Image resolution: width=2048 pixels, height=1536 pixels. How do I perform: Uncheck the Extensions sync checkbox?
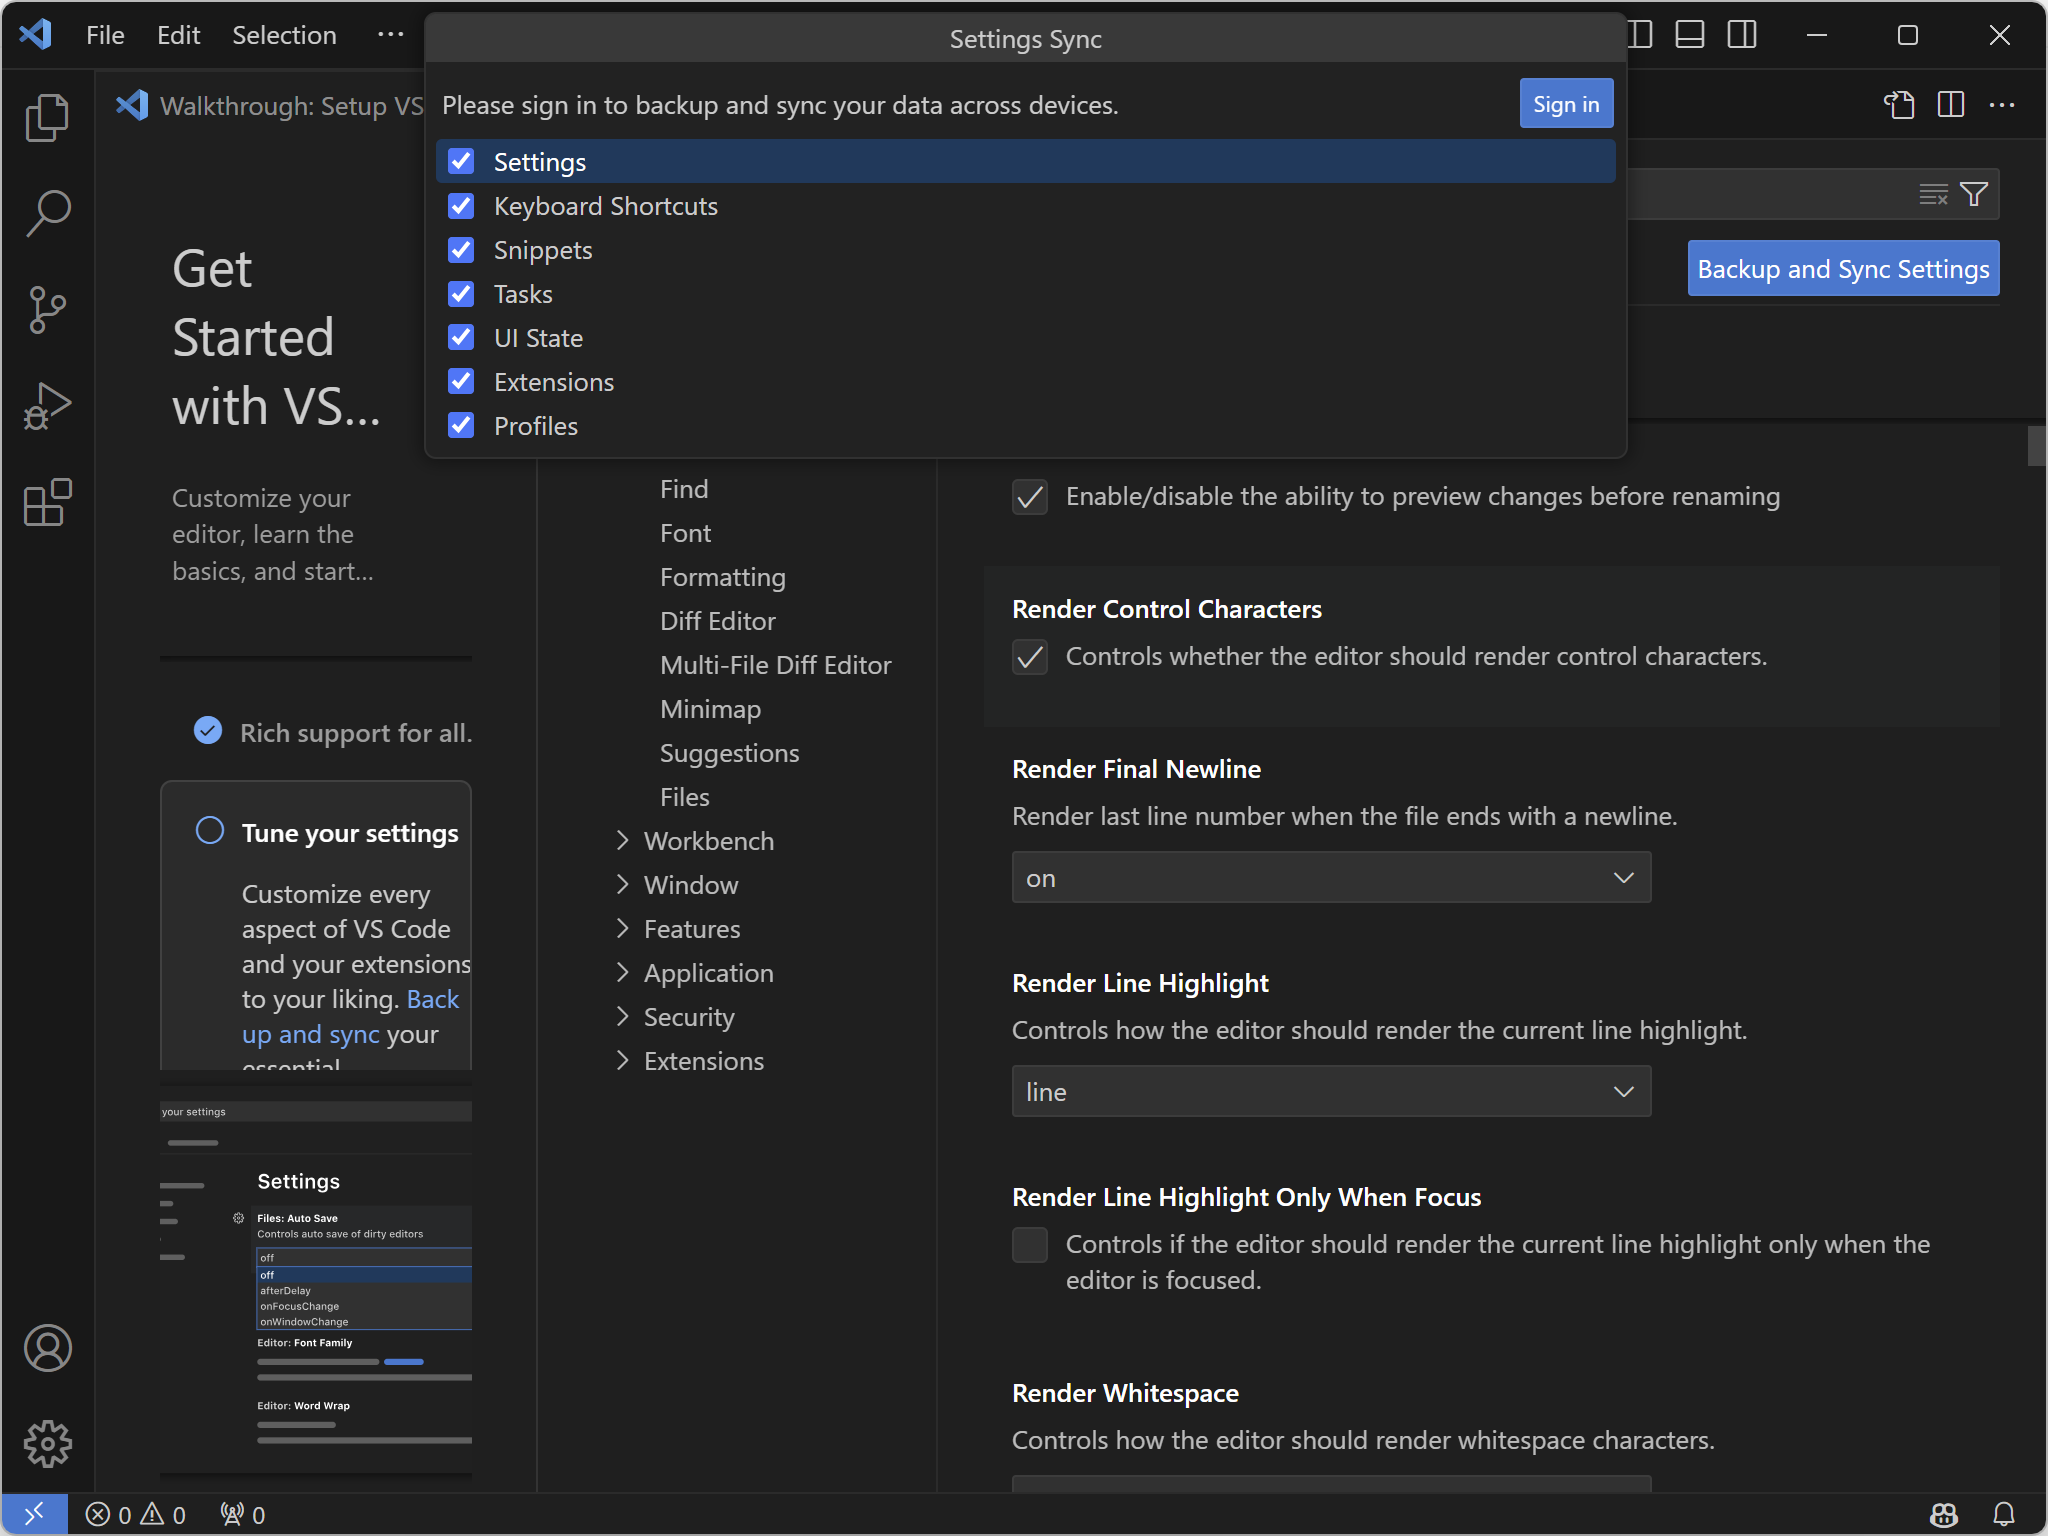click(x=461, y=382)
